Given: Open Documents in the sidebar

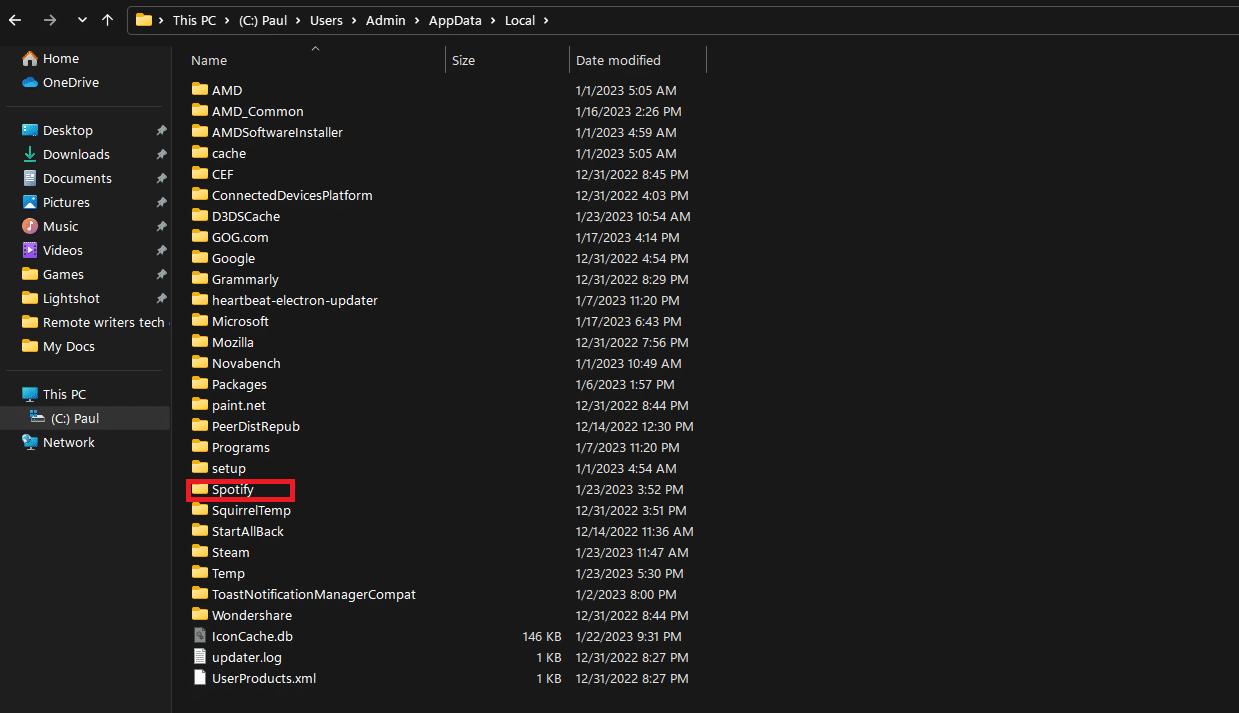Looking at the screenshot, I should click(66, 179).
